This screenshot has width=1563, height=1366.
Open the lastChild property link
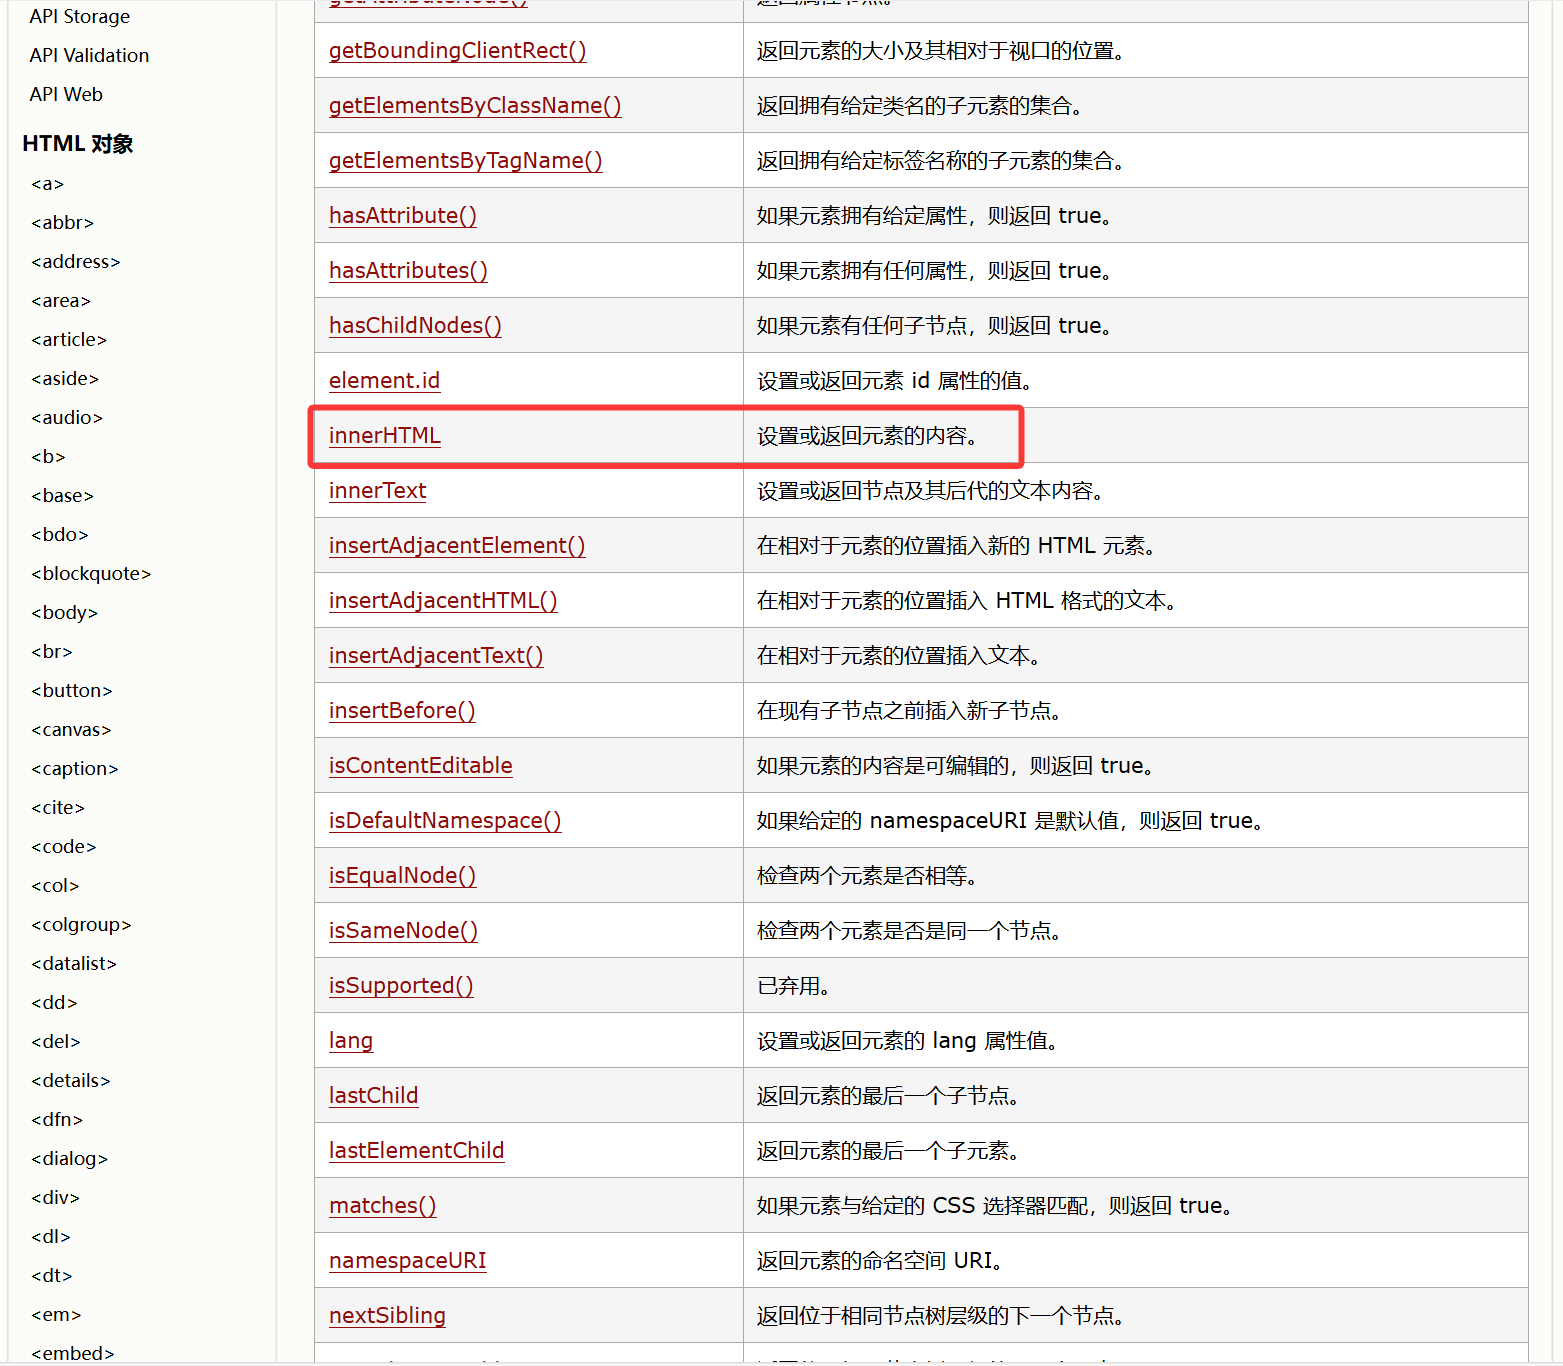click(x=373, y=1095)
